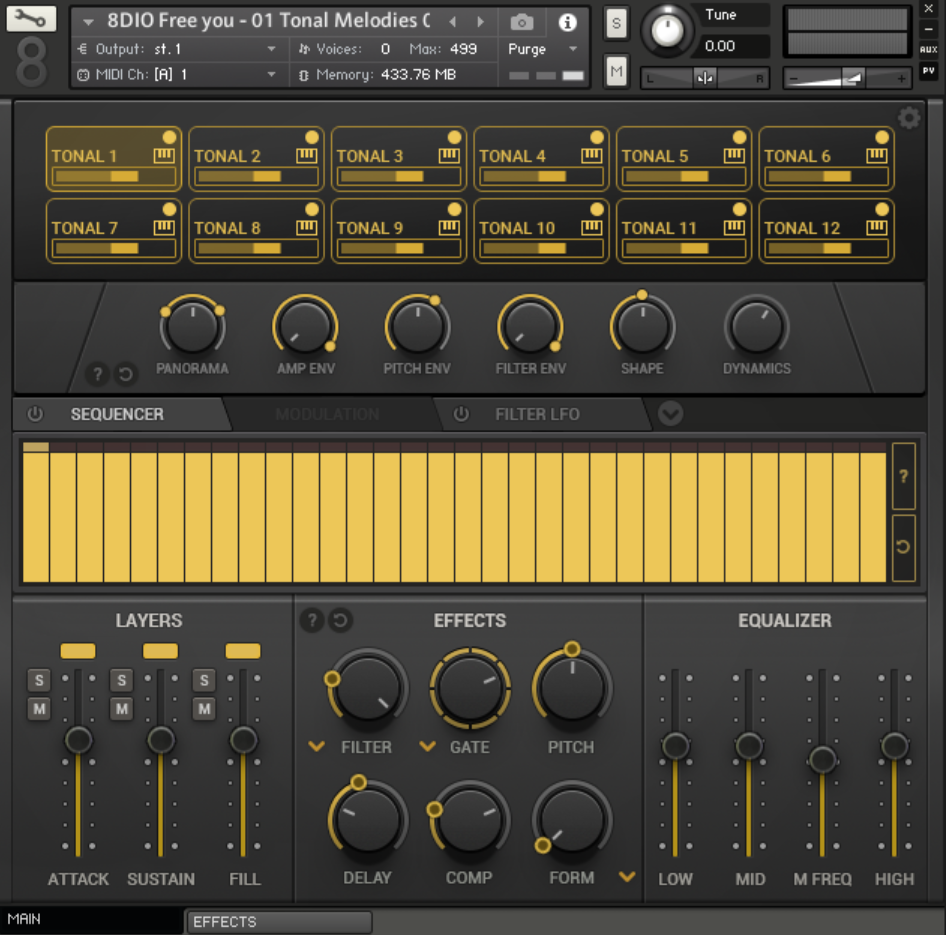Viewport: 946px width, 935px height.
Task: Go to previous instrument preset arrow
Action: point(452,22)
